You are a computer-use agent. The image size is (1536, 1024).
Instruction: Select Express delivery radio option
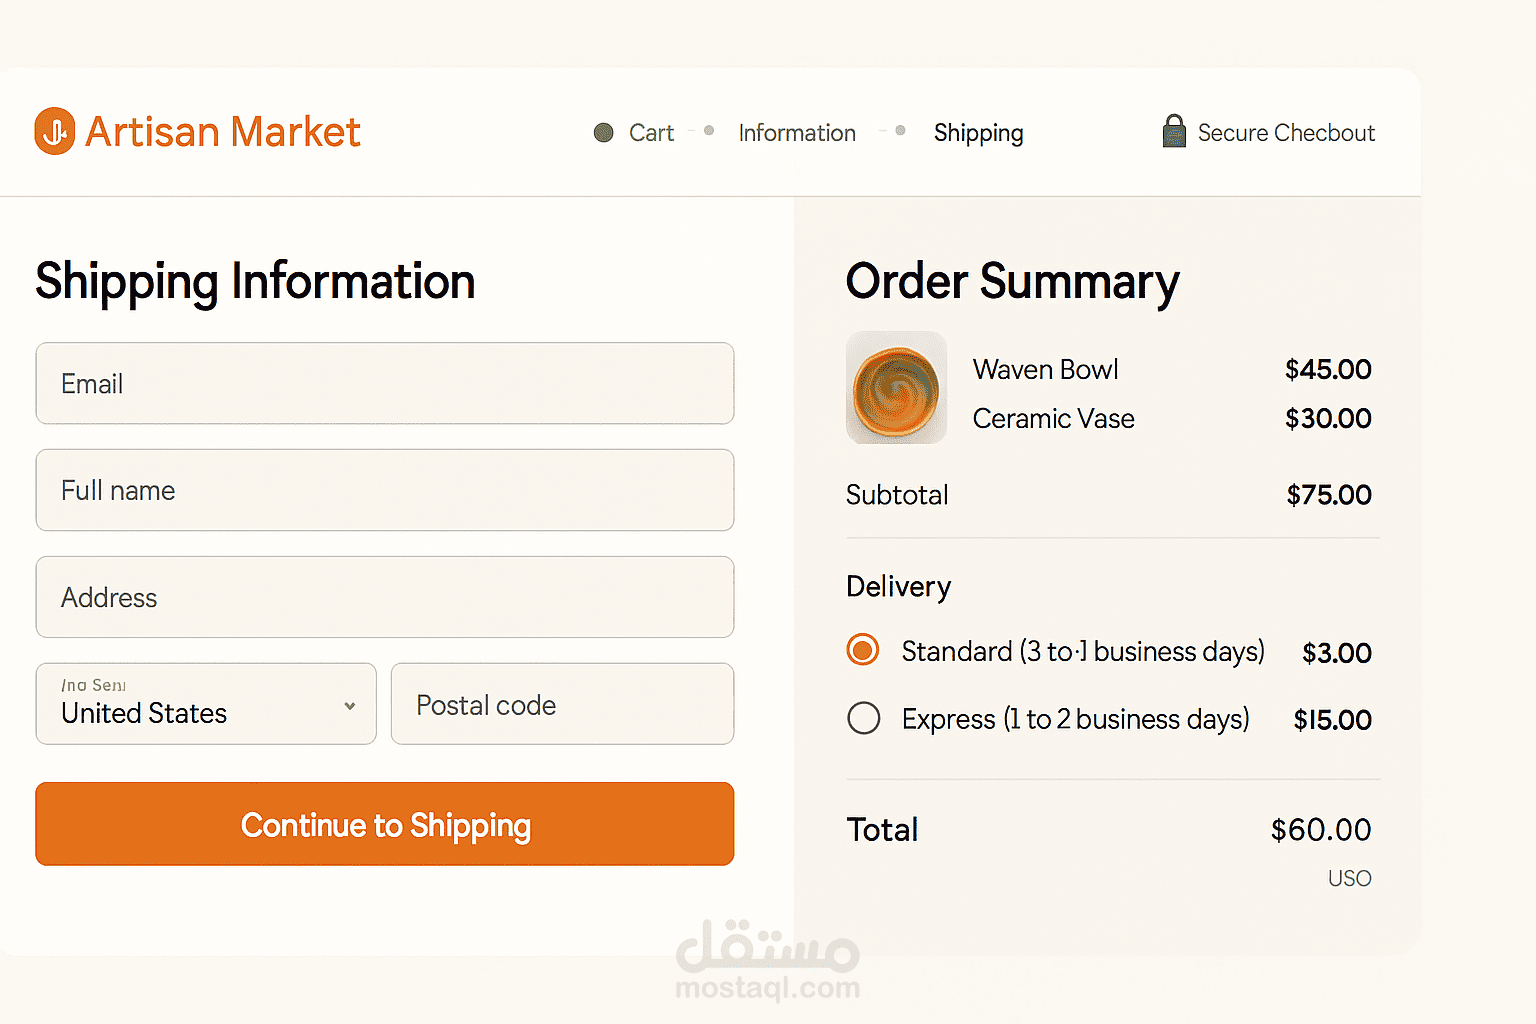coord(864,718)
